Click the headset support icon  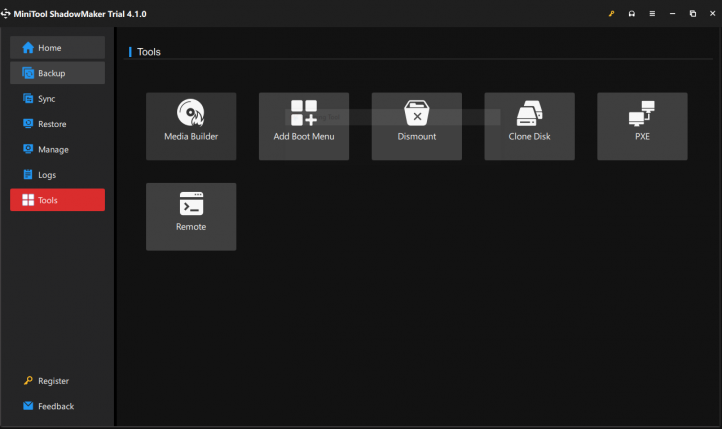[632, 14]
